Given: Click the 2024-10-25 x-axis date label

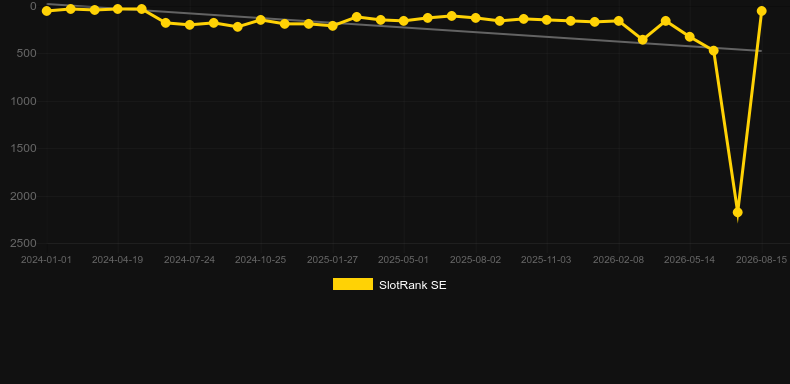Looking at the screenshot, I should pos(260,260).
